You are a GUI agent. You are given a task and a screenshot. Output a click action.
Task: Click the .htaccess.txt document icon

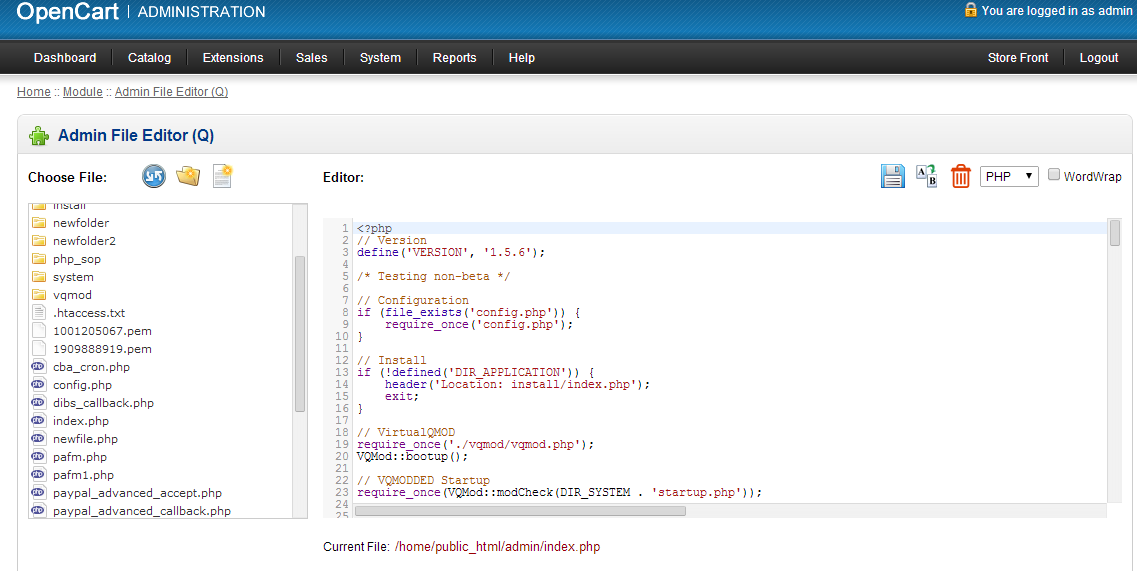(39, 313)
